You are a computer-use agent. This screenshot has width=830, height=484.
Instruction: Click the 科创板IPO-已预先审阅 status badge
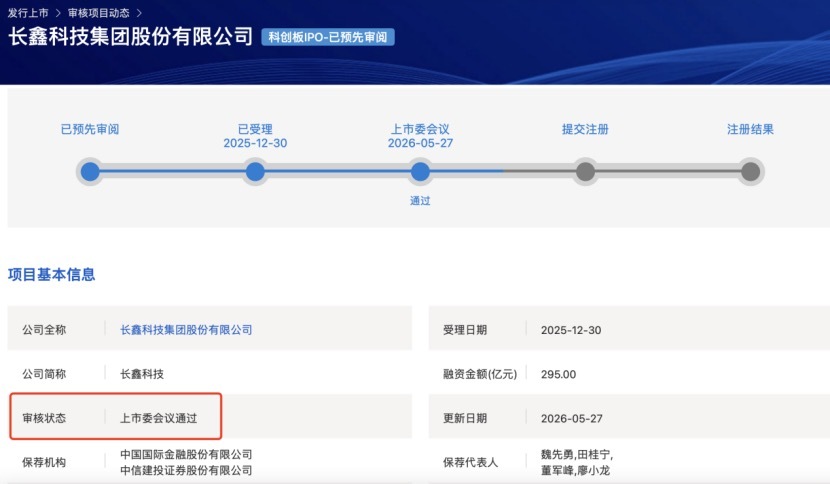click(328, 37)
